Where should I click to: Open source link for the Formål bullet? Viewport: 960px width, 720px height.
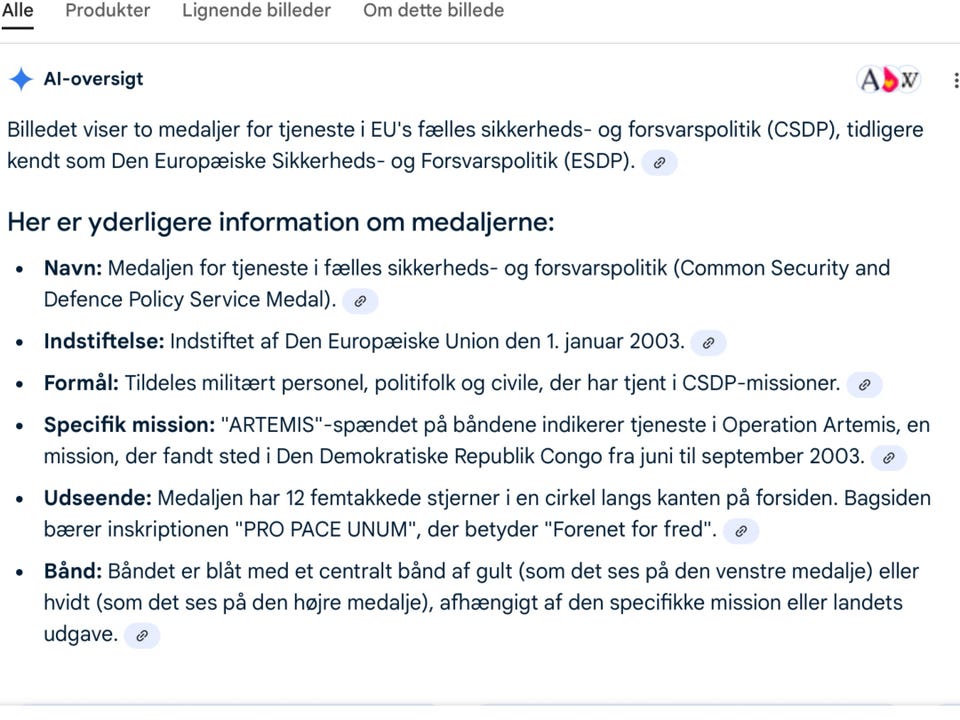pos(864,384)
